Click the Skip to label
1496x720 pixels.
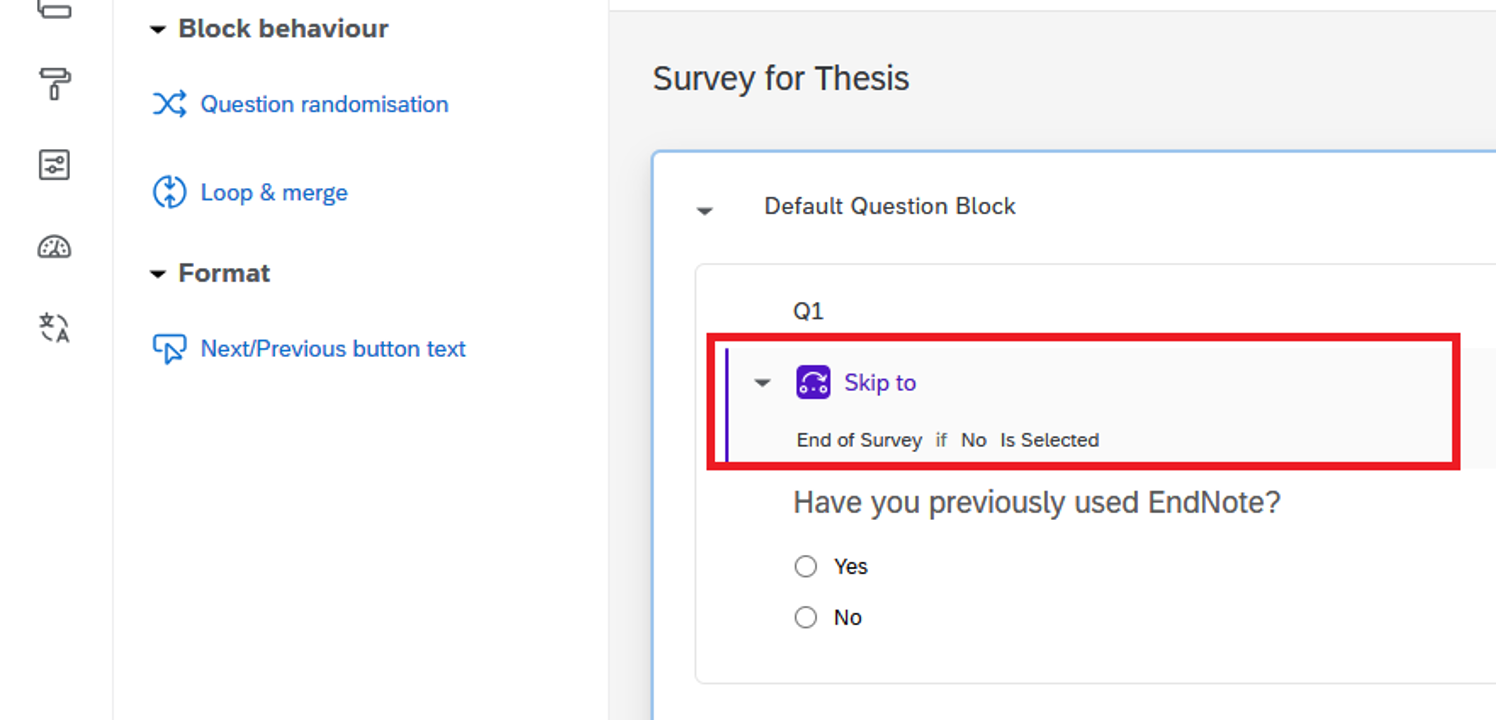tap(880, 383)
